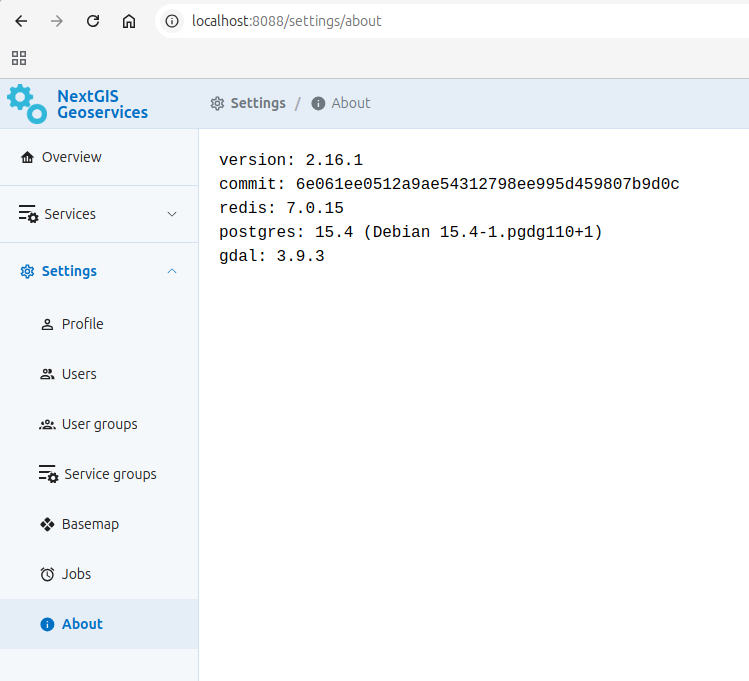
Task: Open the Overview menu item
Action: [x=71, y=157]
